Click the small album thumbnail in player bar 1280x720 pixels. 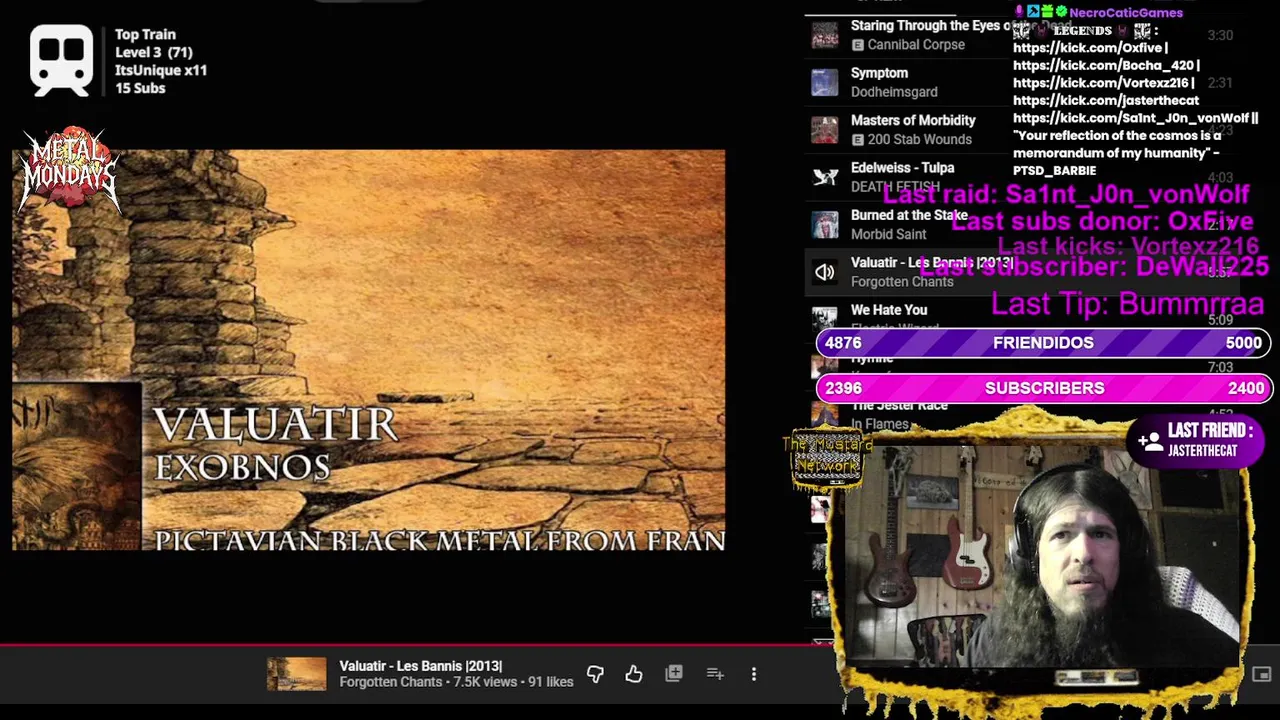296,674
